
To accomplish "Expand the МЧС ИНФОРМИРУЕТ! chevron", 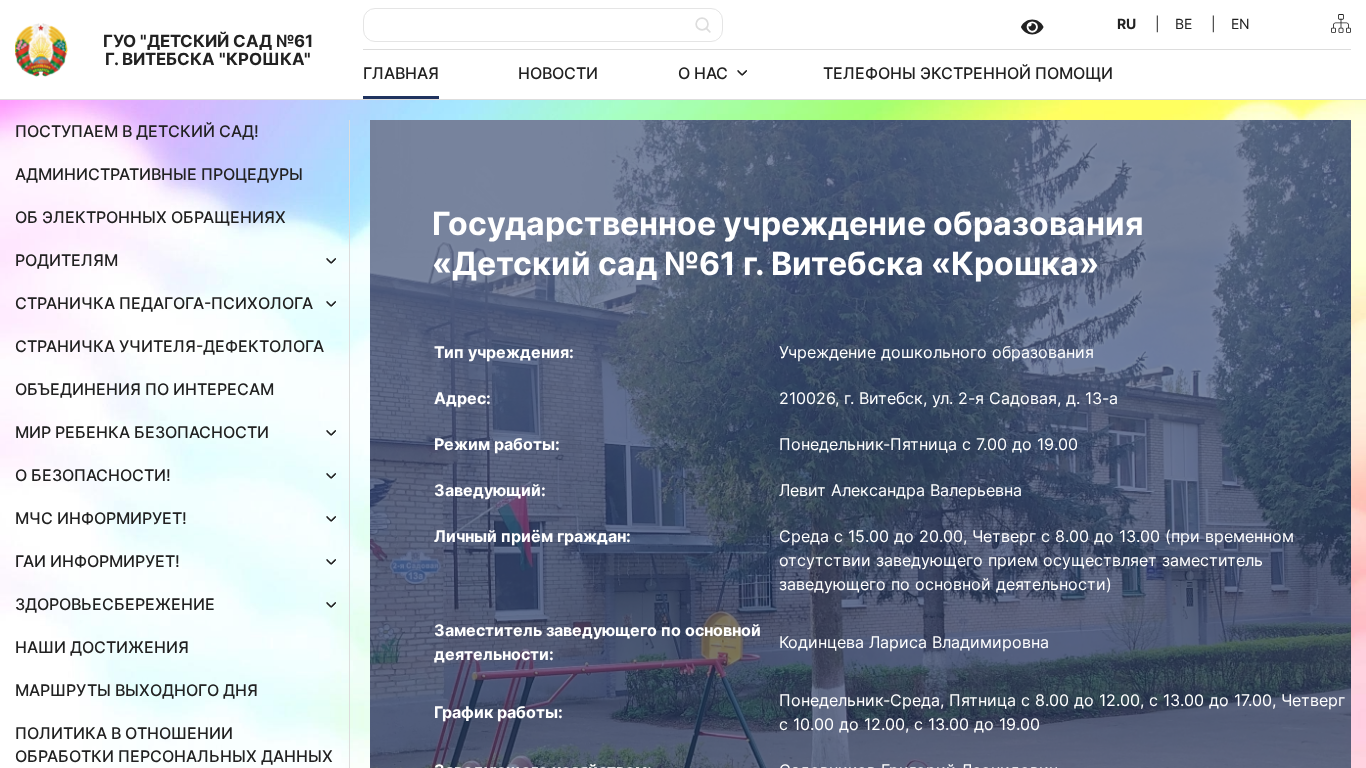I will click(331, 519).
